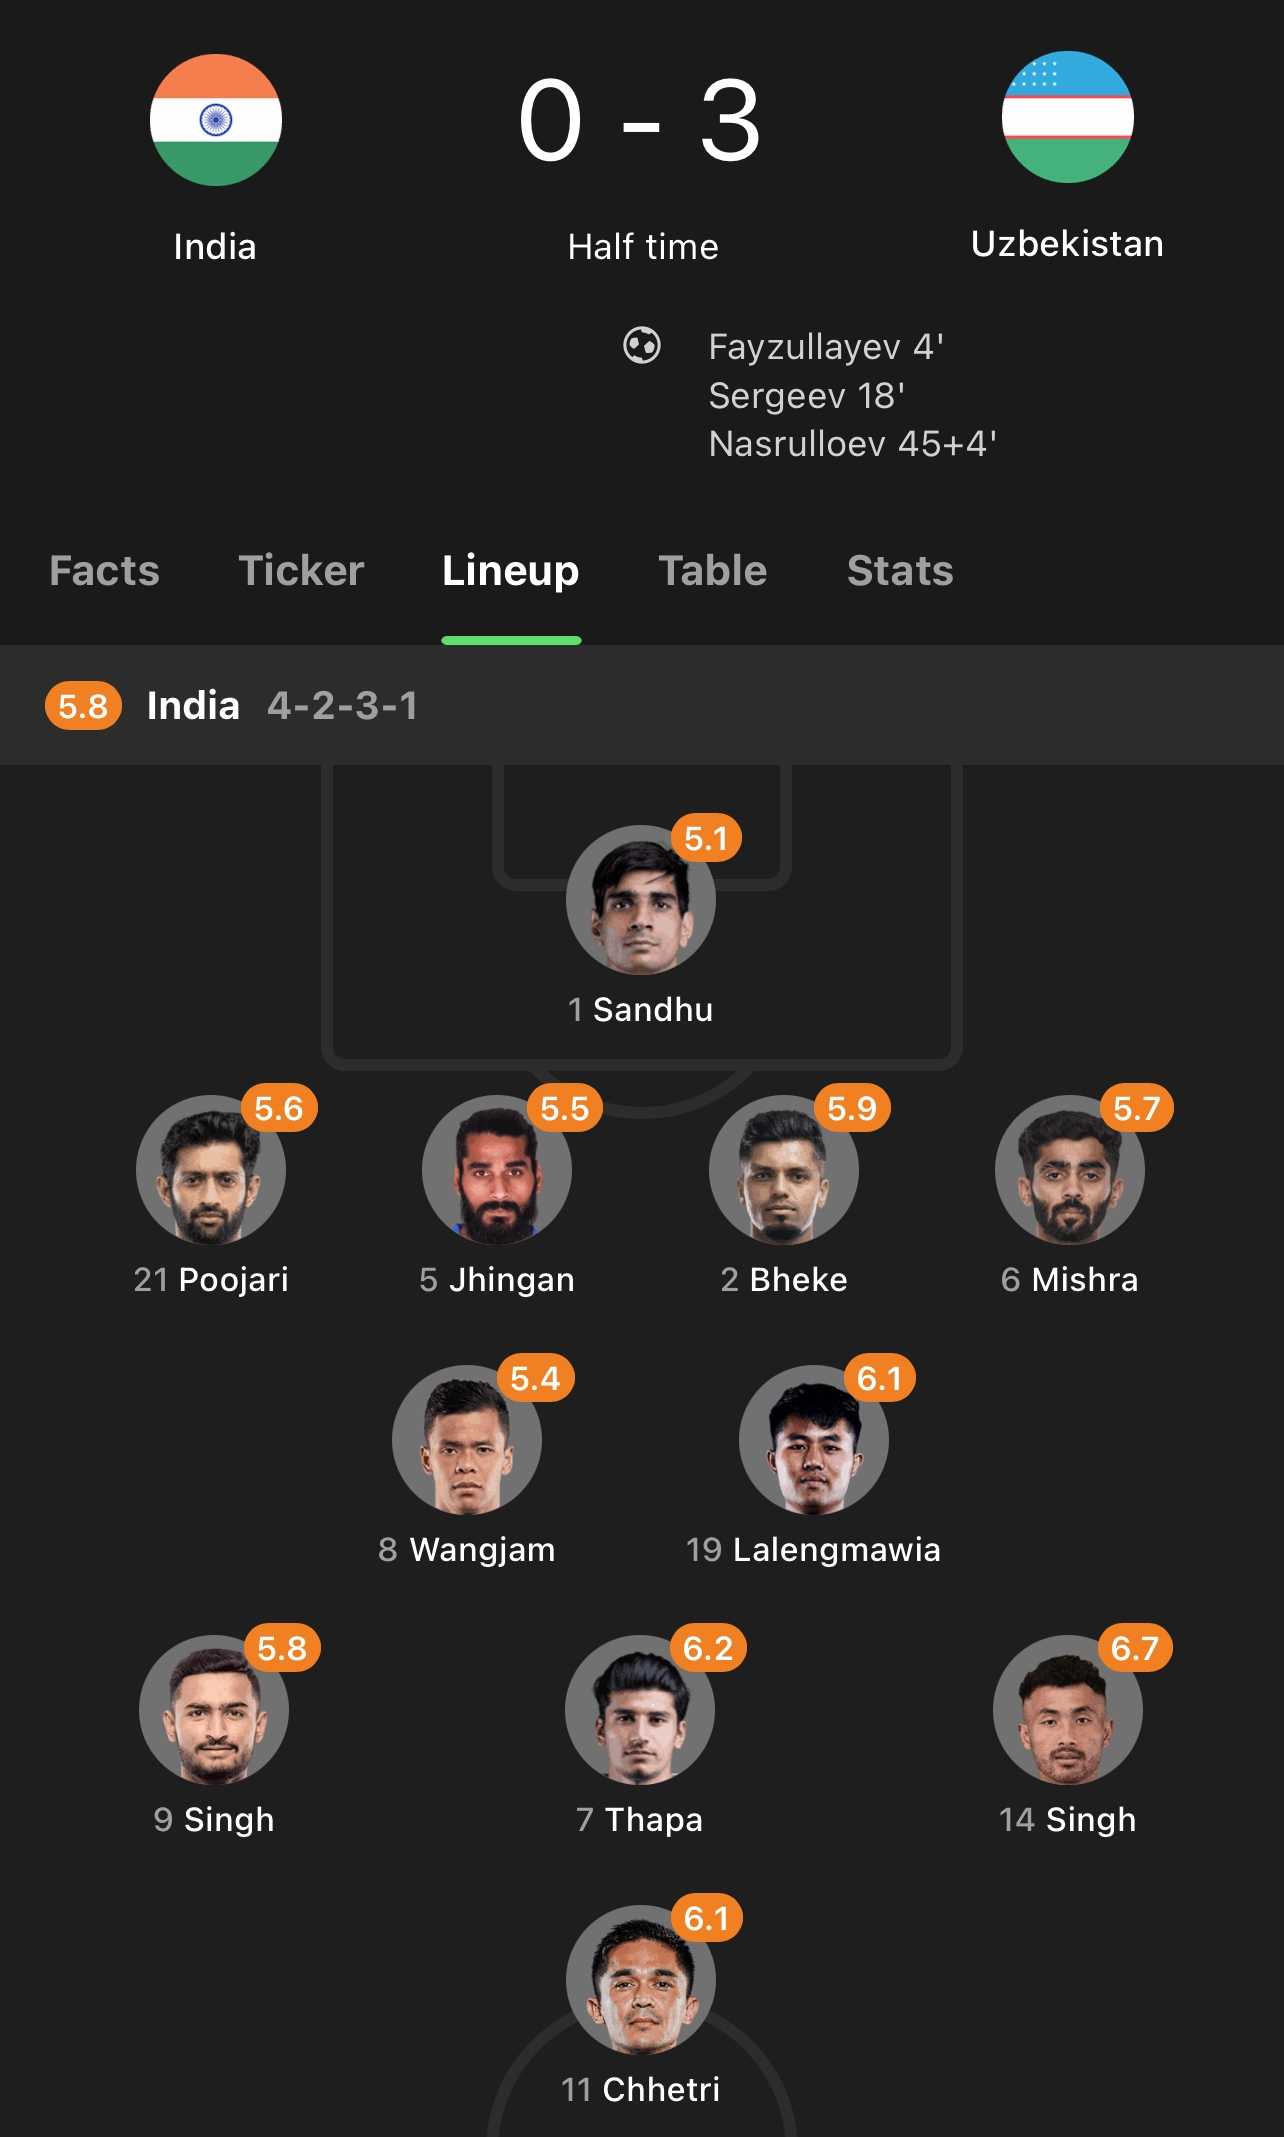This screenshot has height=2137, width=1284.
Task: Tap Fayzullayev 4' goal entry
Action: click(x=826, y=347)
